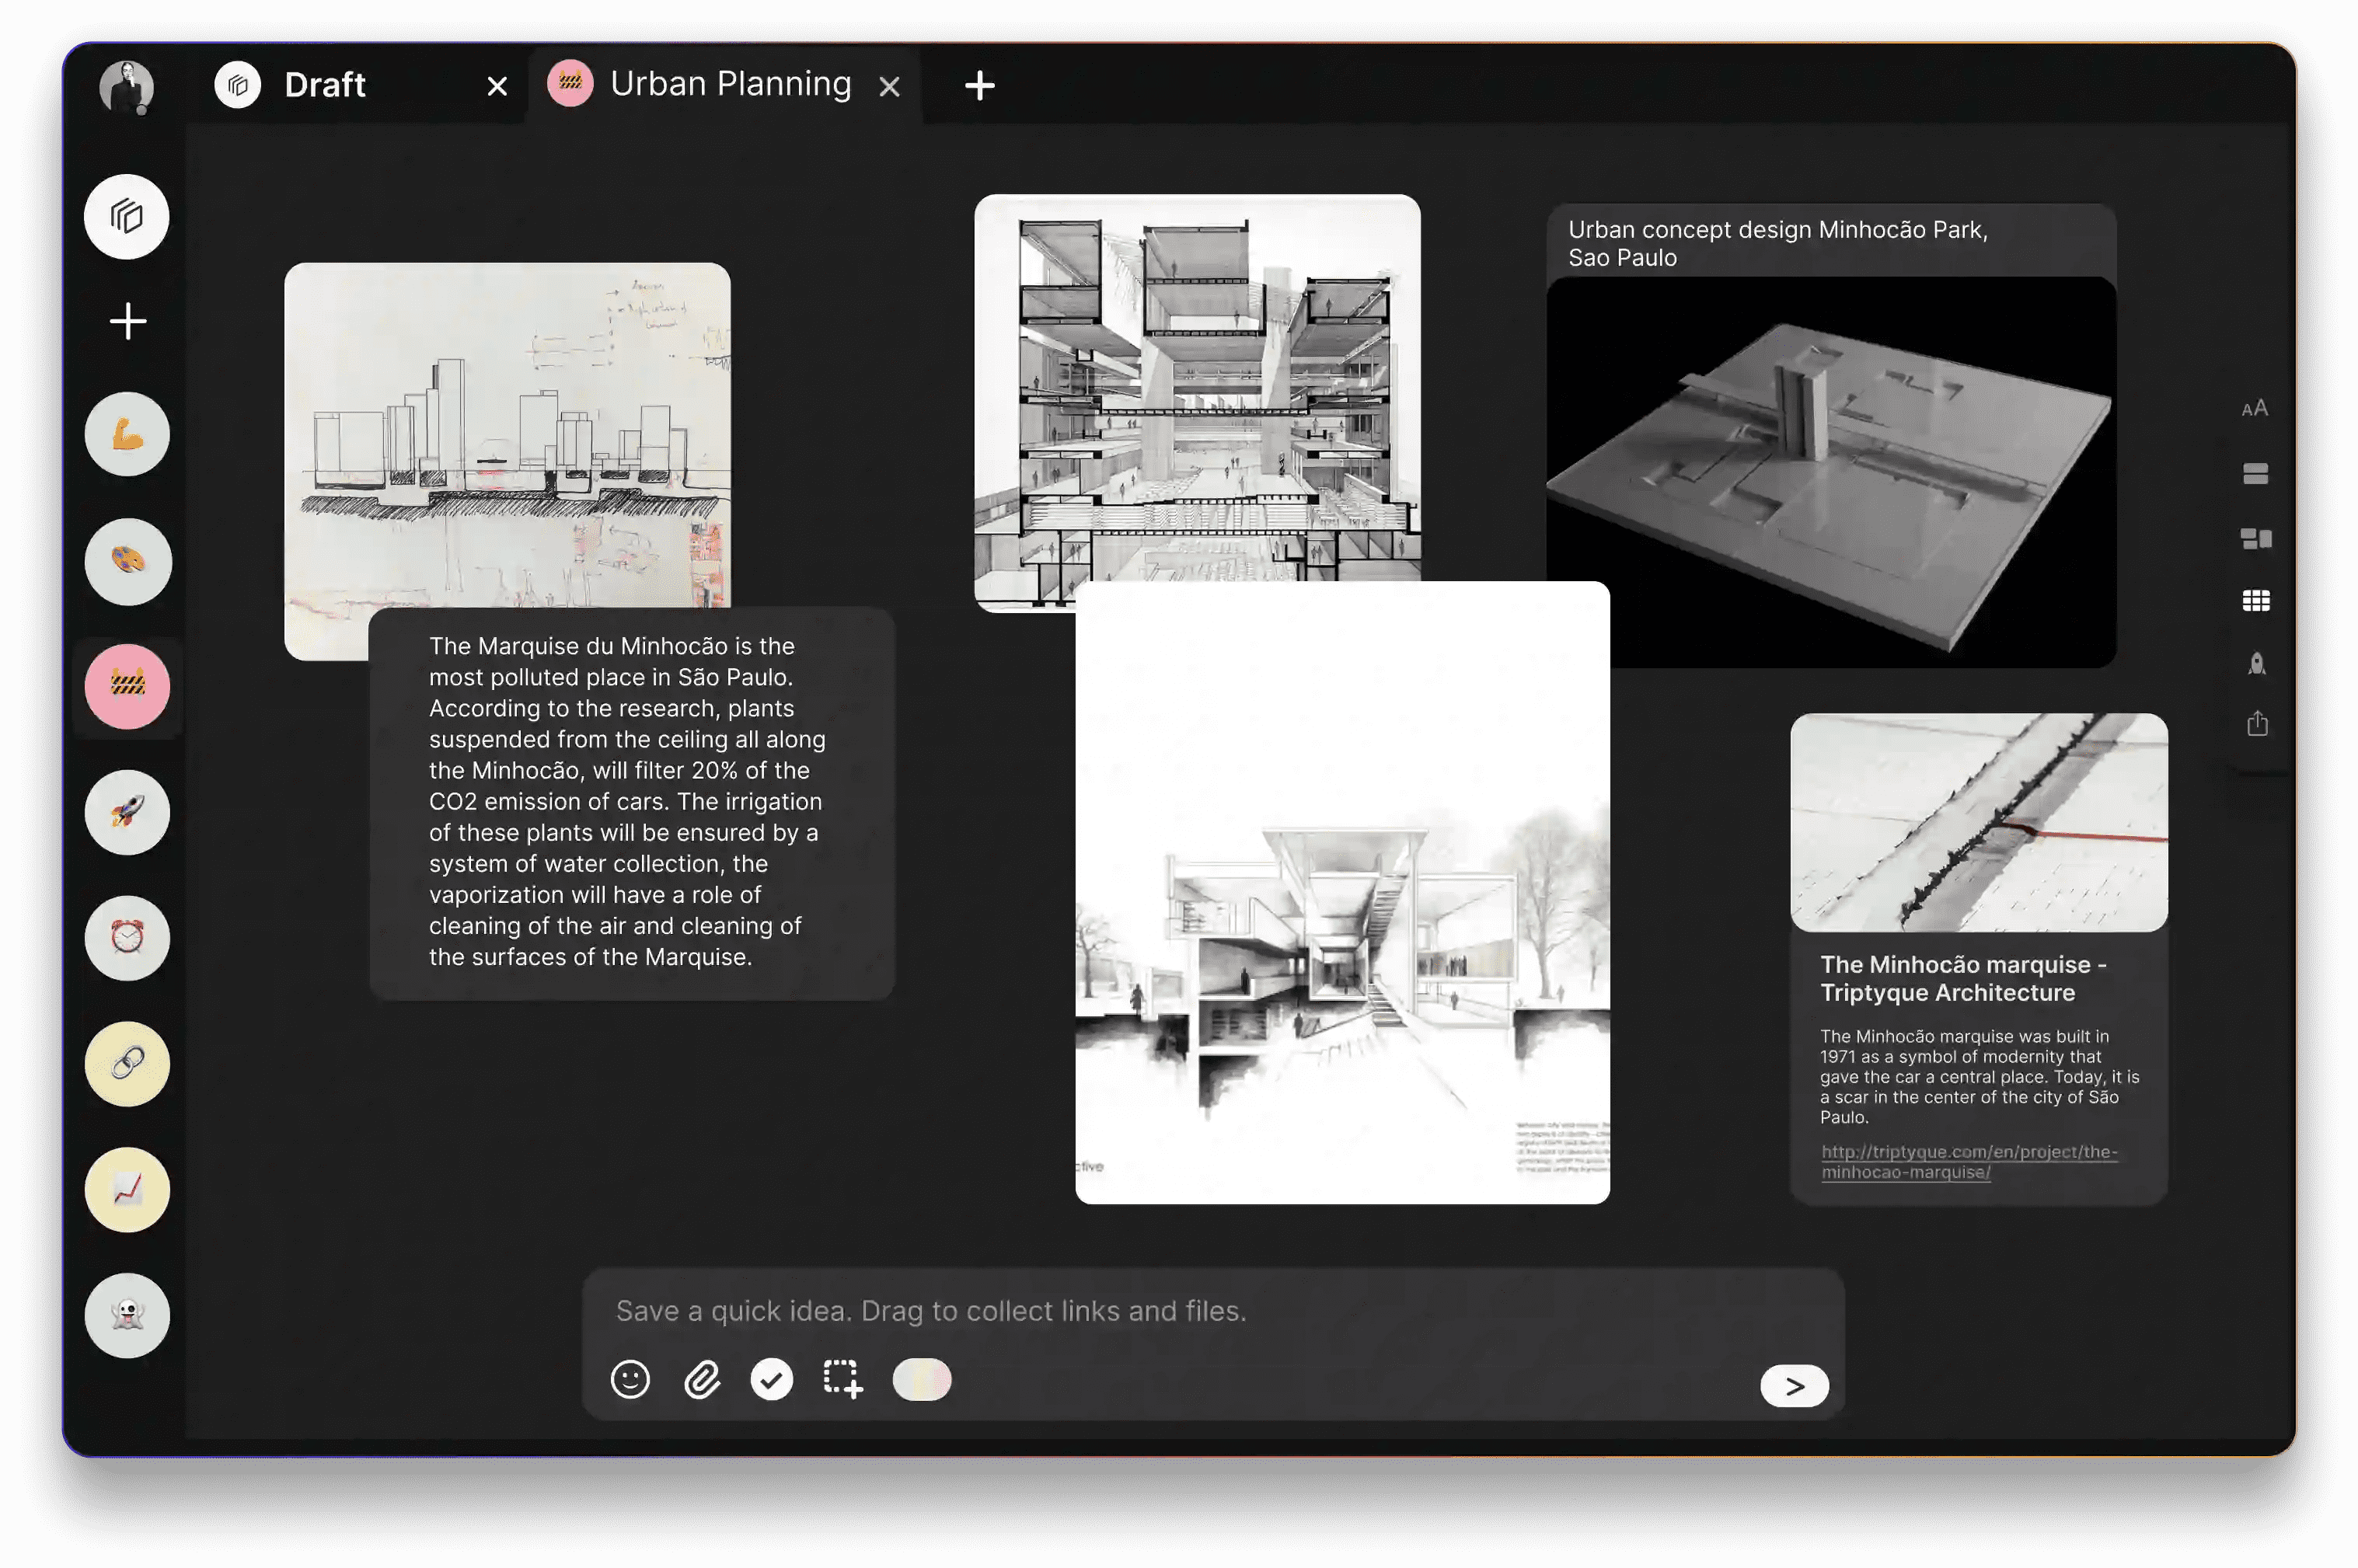Select the palette emoji workspace
This screenshot has width=2358, height=1568.
pyautogui.click(x=127, y=561)
